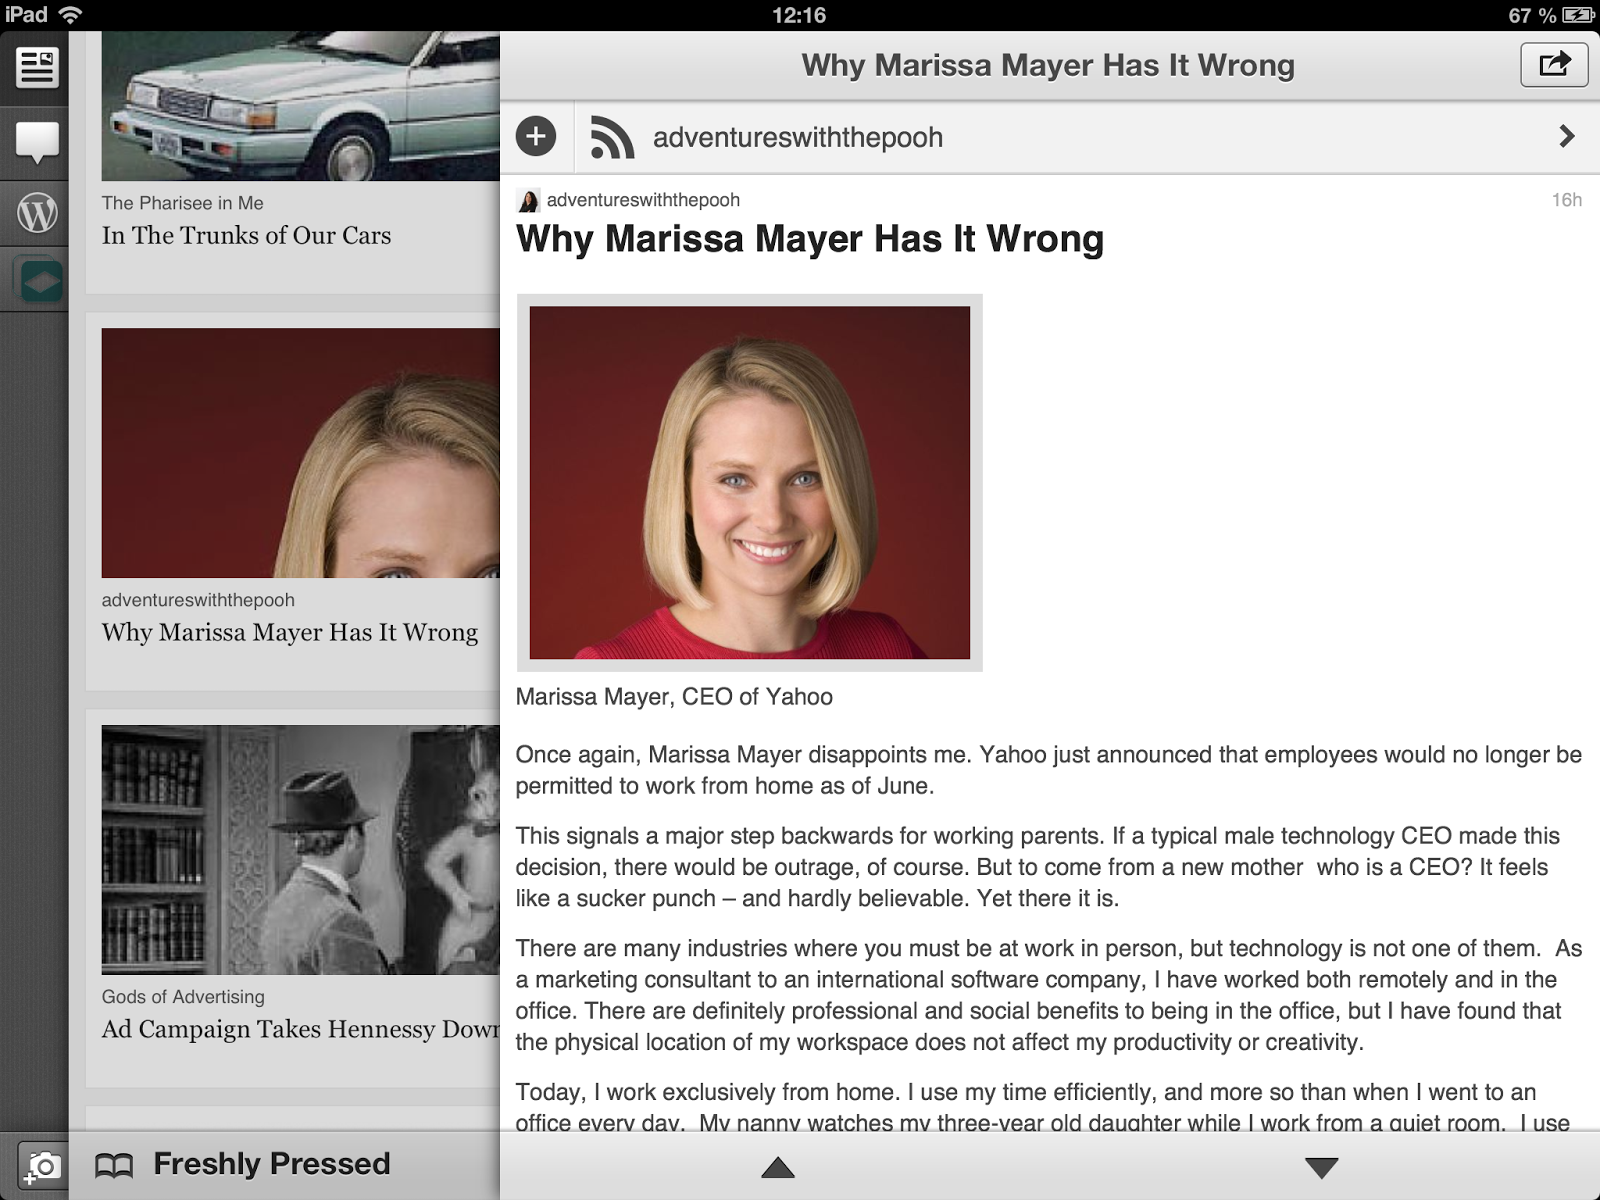Tap the share button in header

(x=1554, y=65)
